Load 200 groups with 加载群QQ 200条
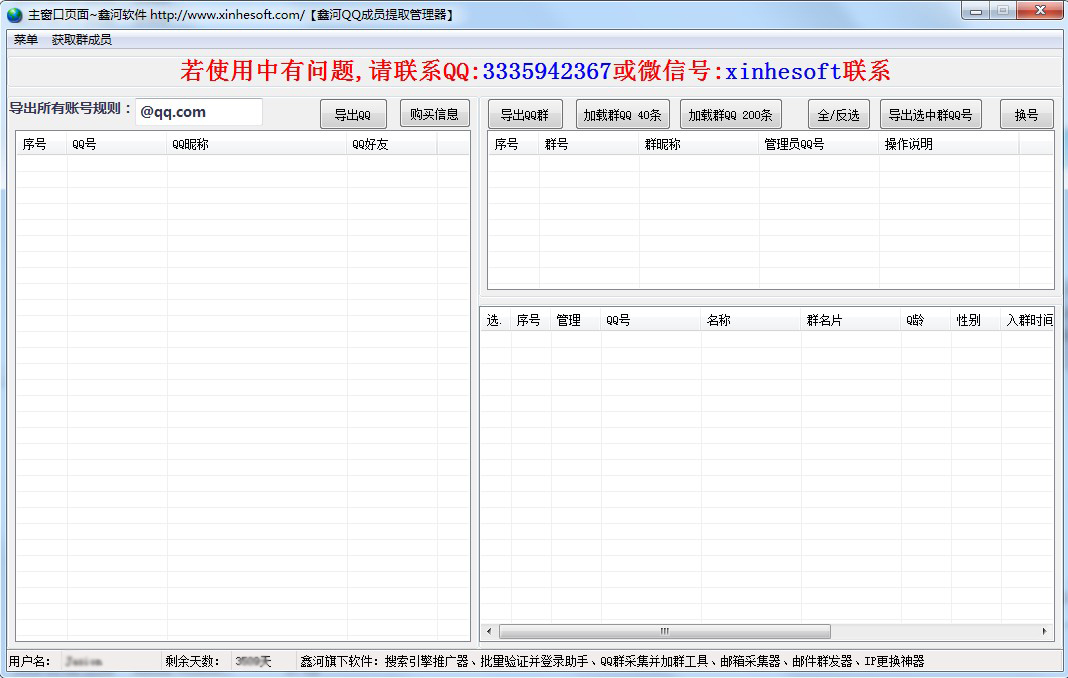 click(730, 114)
